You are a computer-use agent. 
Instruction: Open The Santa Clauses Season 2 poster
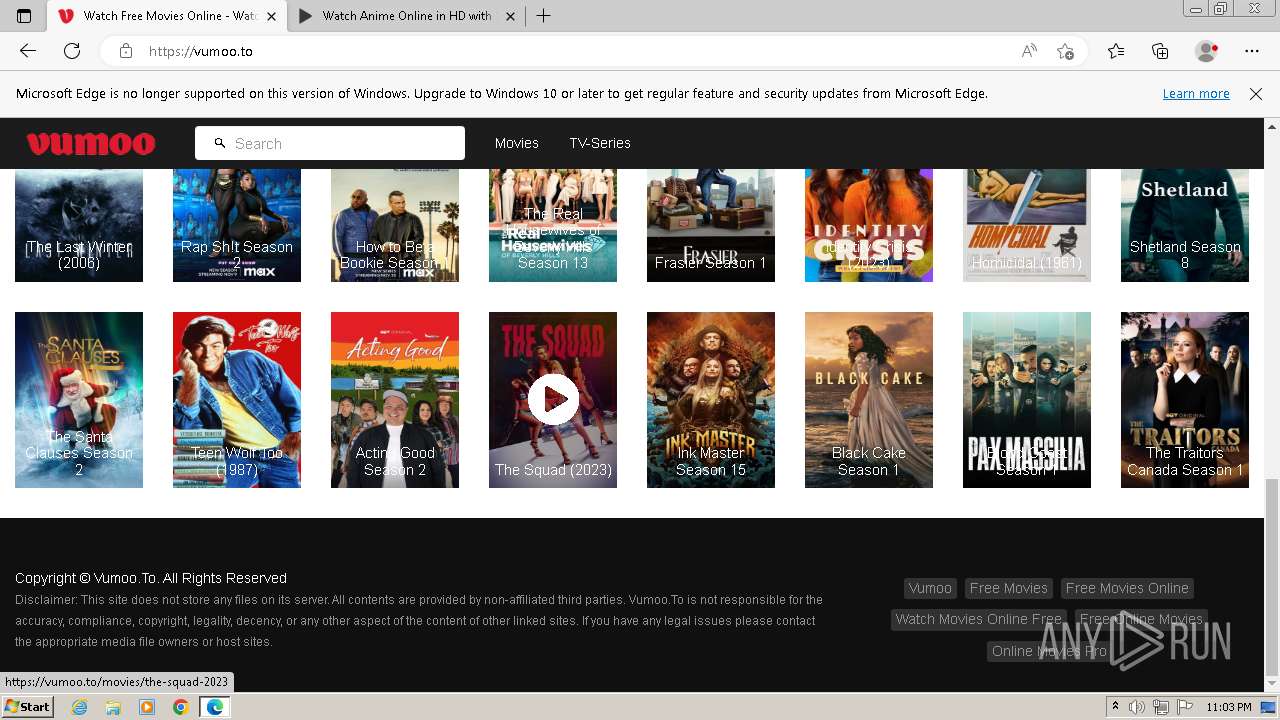(x=79, y=400)
